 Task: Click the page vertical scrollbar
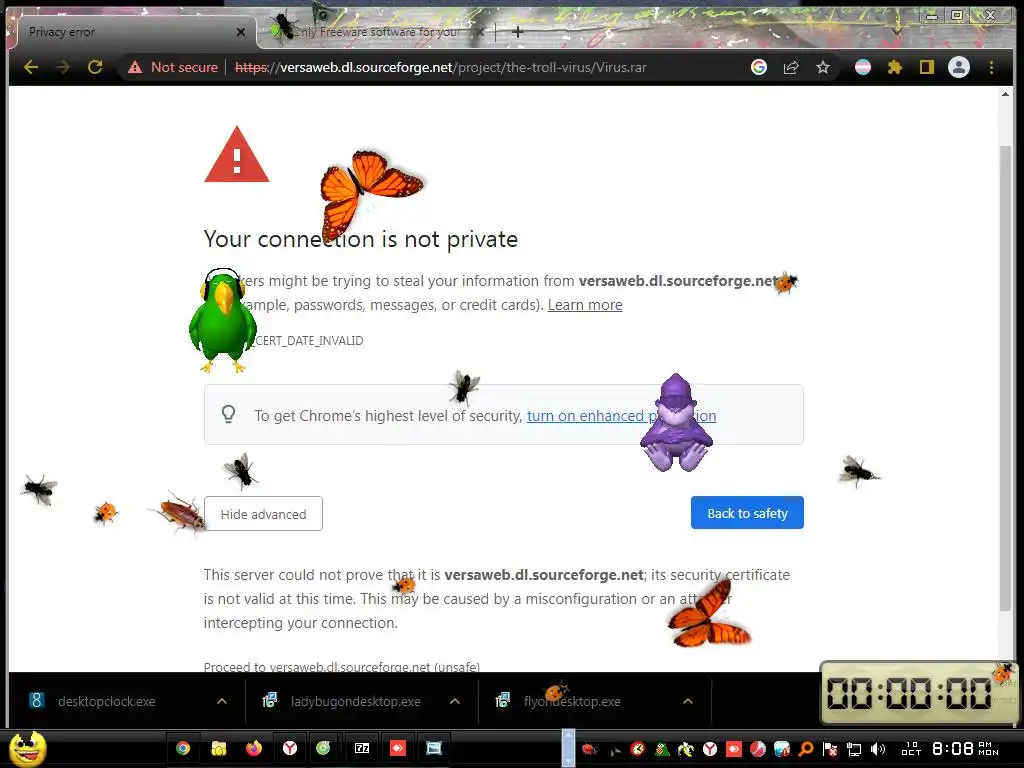[1005, 379]
